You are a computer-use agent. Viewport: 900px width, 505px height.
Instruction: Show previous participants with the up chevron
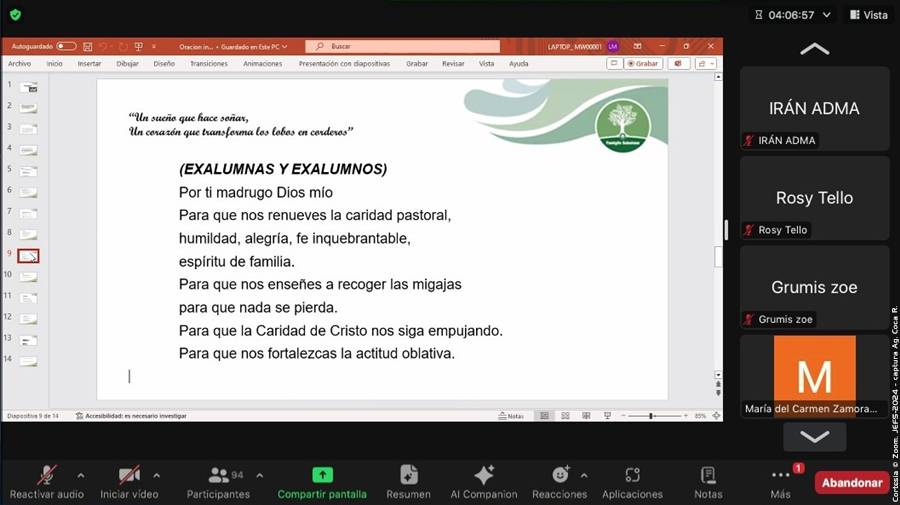click(x=814, y=49)
